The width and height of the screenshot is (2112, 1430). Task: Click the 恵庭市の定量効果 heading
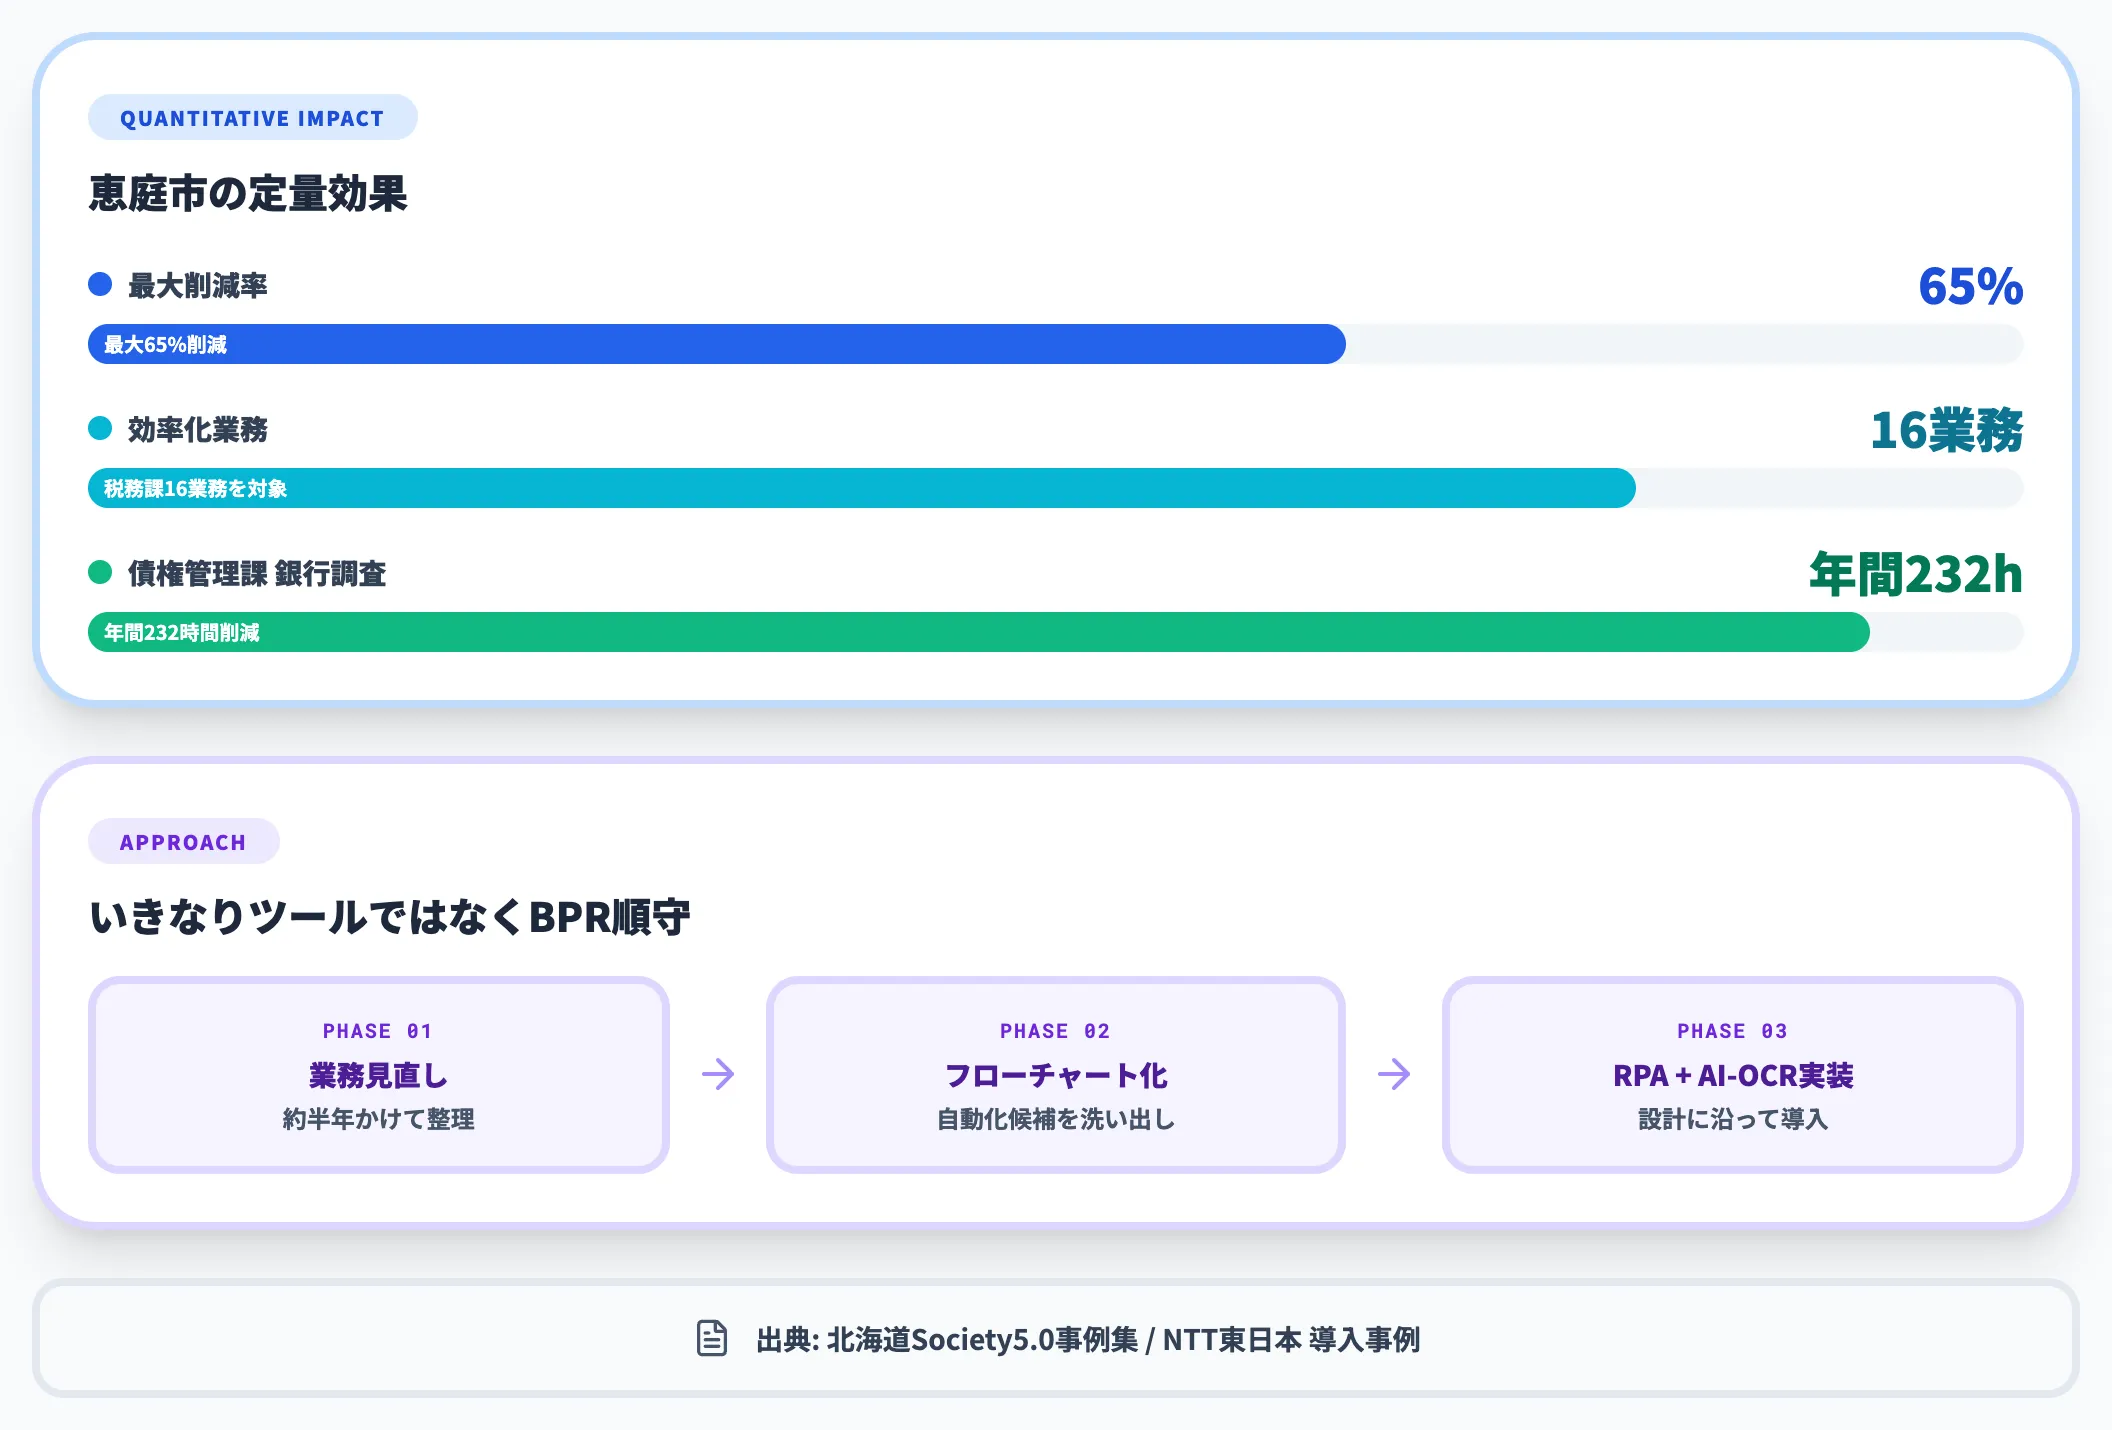248,193
